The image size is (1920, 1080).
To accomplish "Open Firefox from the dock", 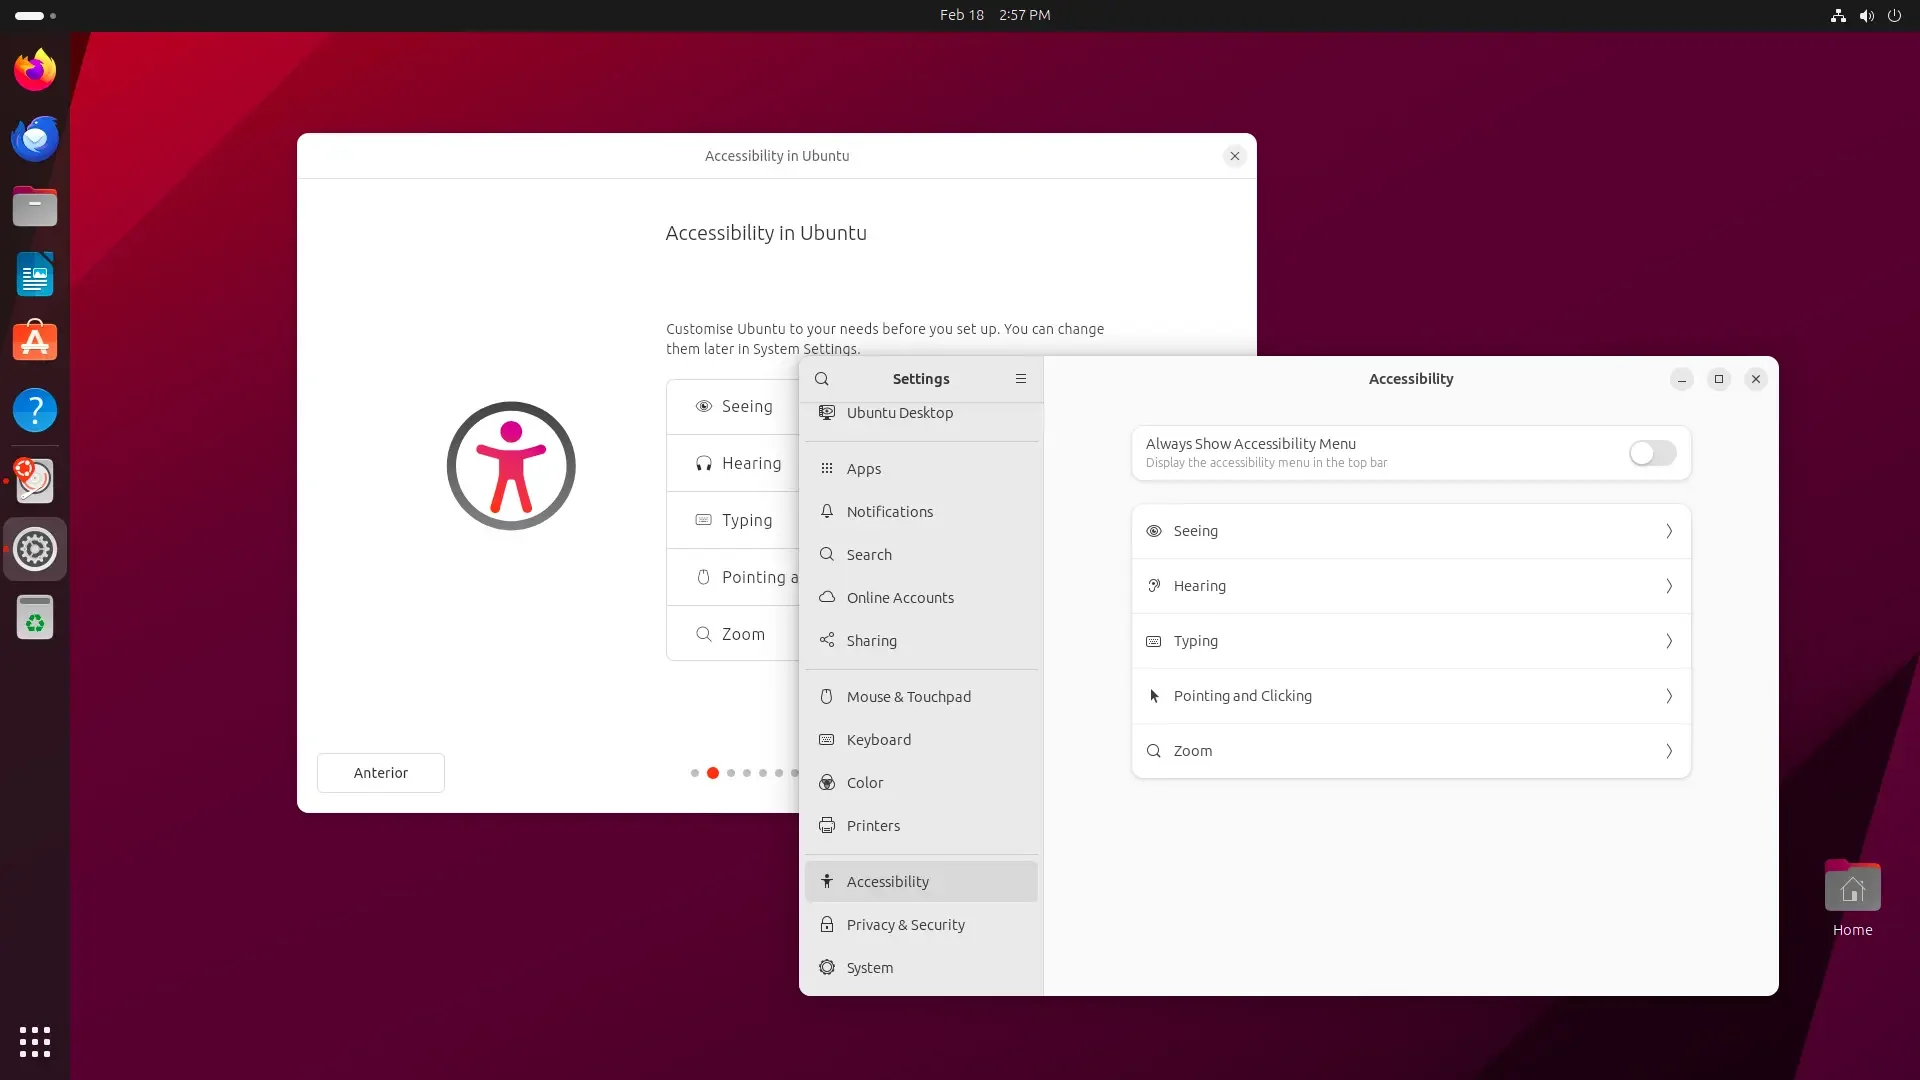I will [35, 70].
